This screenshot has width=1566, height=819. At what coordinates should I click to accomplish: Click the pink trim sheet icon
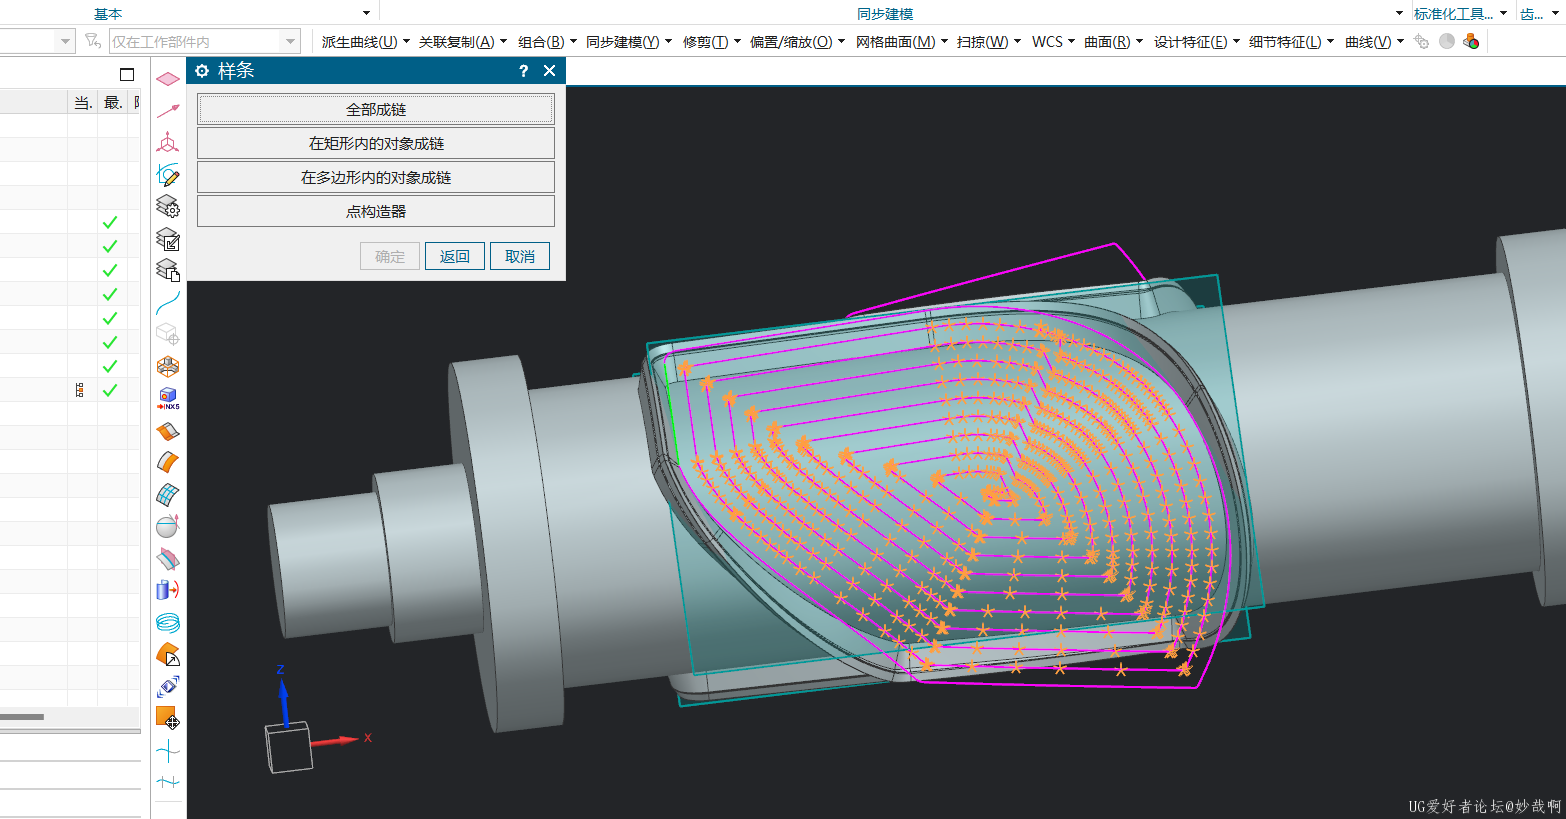(168, 558)
